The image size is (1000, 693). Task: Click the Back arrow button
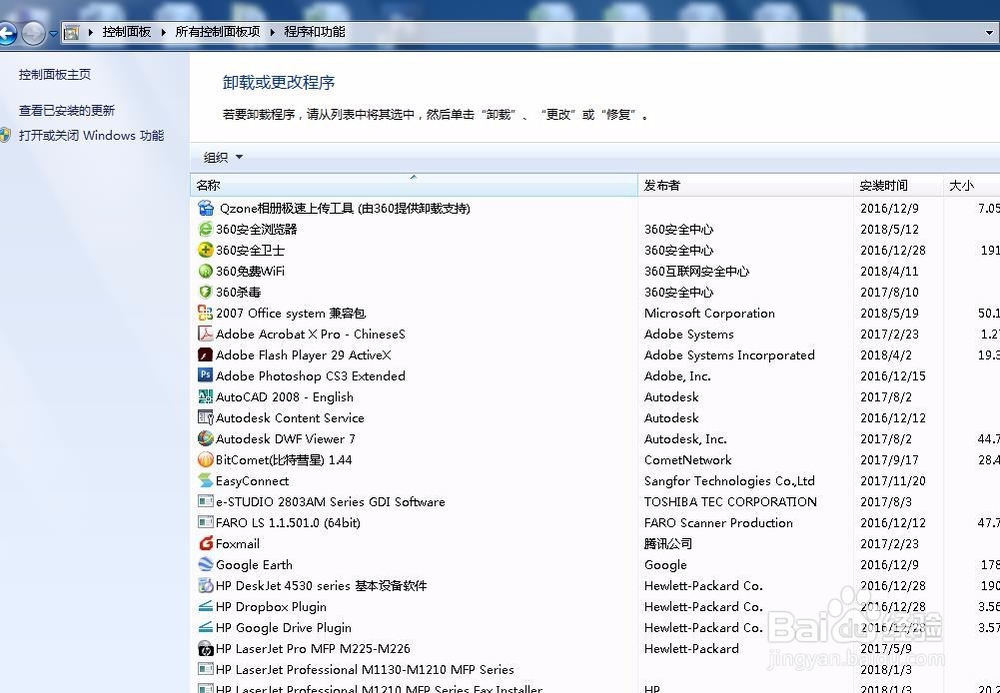tap(7, 33)
